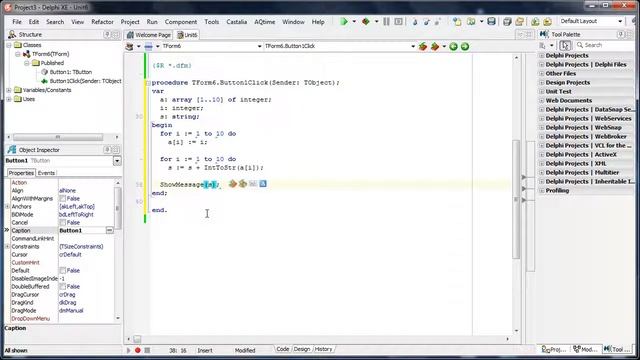Collapse the Classes tree node
Image resolution: width=640 pixels, height=360 pixels.
9,45
